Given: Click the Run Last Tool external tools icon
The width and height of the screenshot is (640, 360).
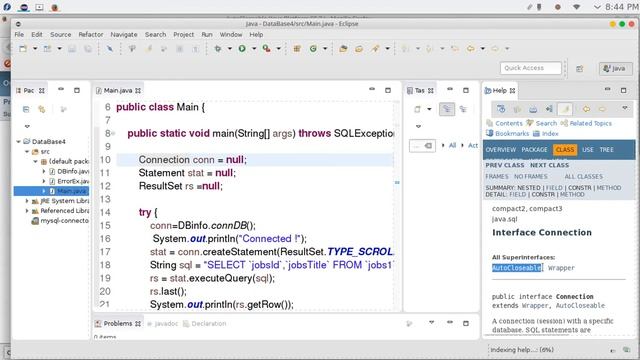Looking at the screenshot, I should pyautogui.click(x=267, y=49).
